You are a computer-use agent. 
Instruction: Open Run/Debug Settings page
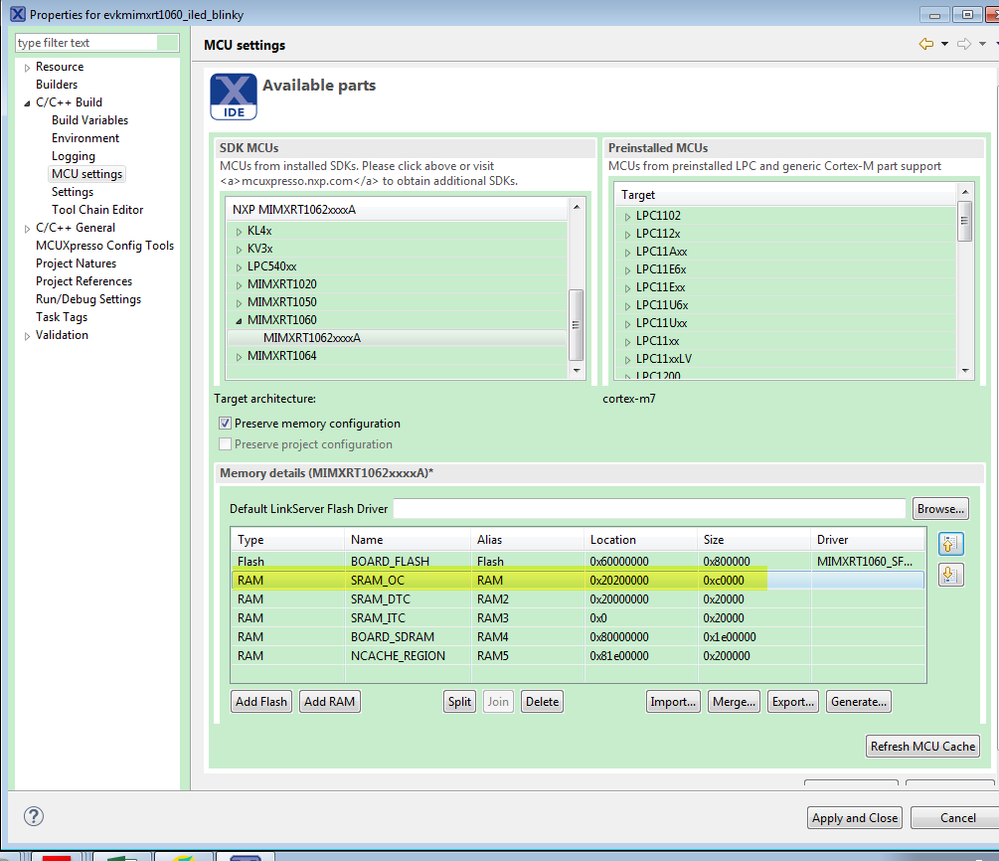tap(89, 299)
